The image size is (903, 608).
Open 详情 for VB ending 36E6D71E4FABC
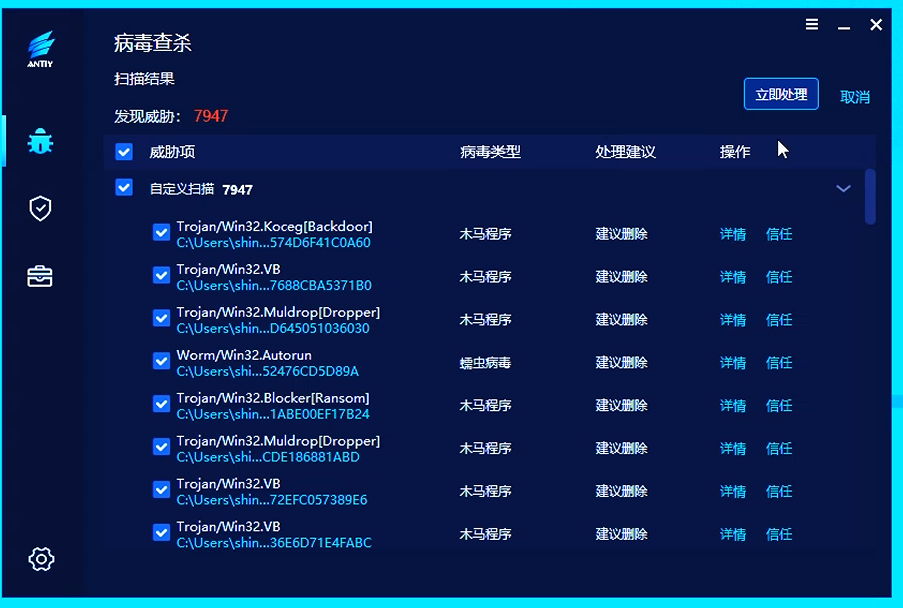coord(733,534)
